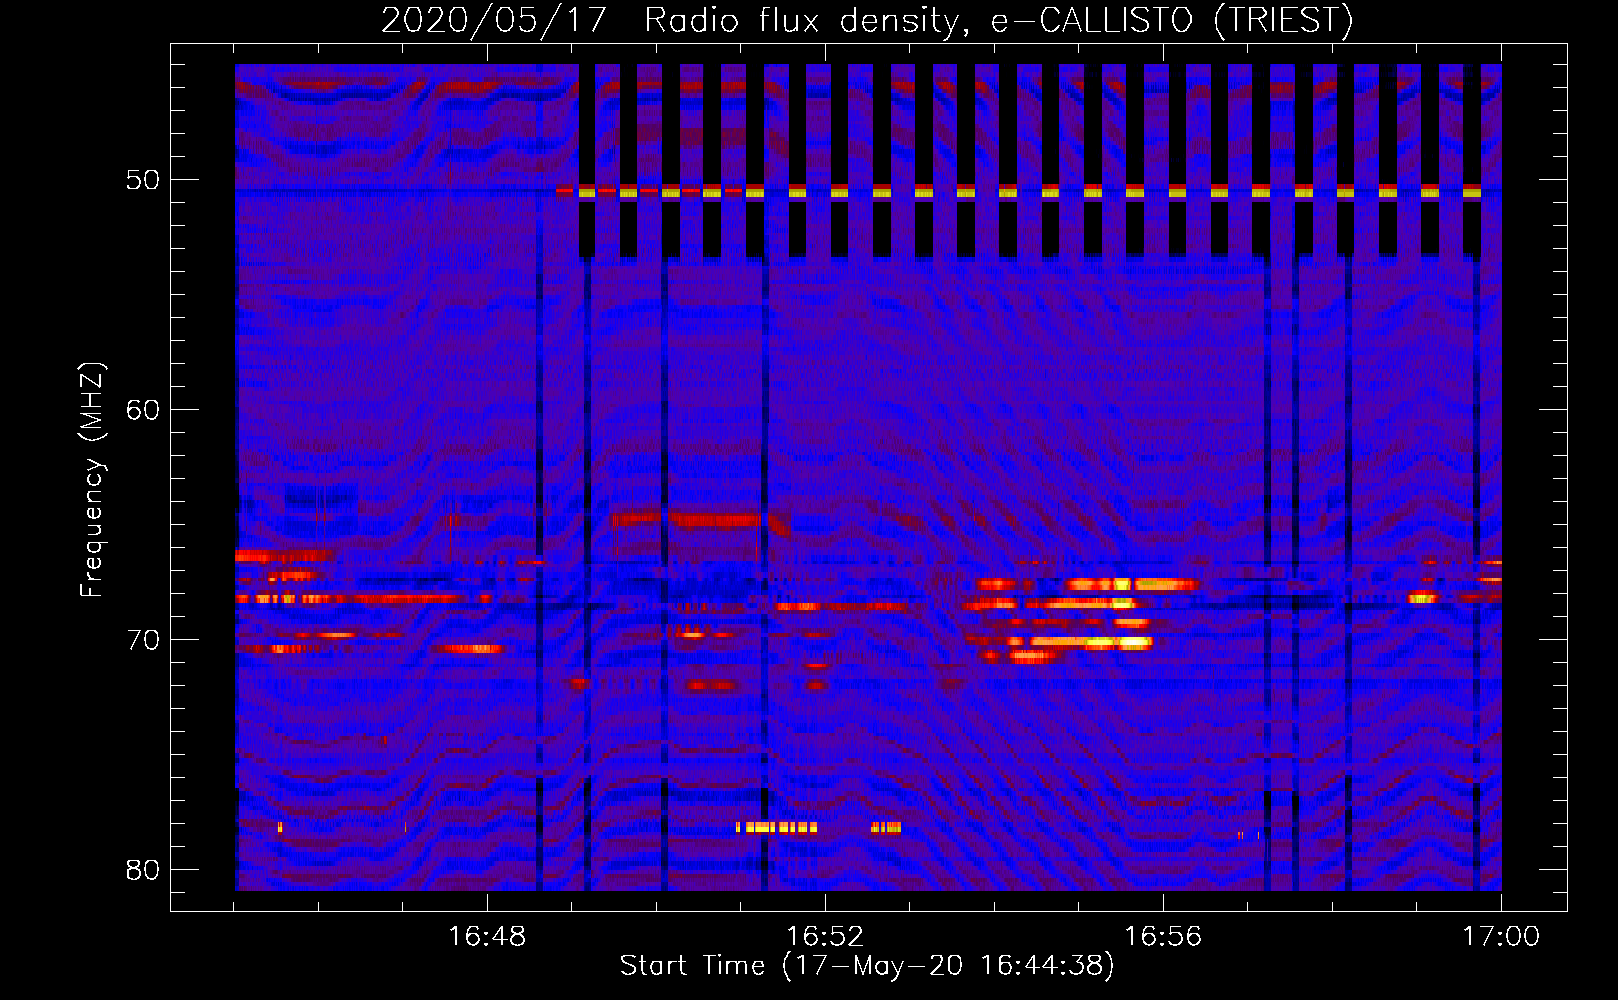
Task: Click the 80 frequency tick label
Action: (x=143, y=870)
